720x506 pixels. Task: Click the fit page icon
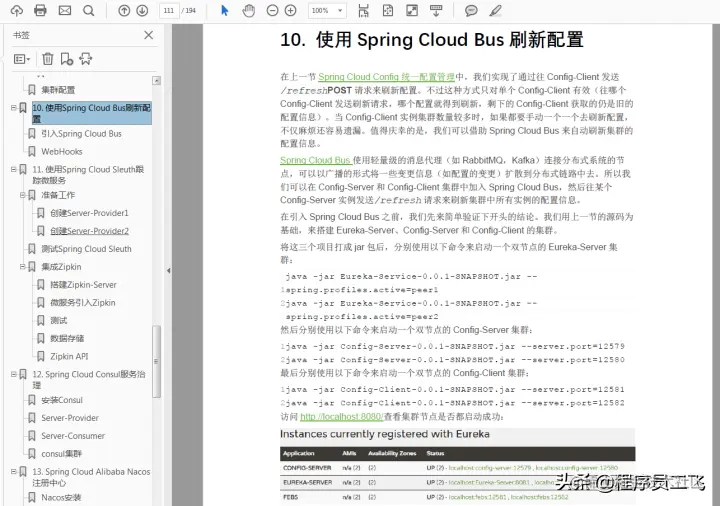point(388,11)
